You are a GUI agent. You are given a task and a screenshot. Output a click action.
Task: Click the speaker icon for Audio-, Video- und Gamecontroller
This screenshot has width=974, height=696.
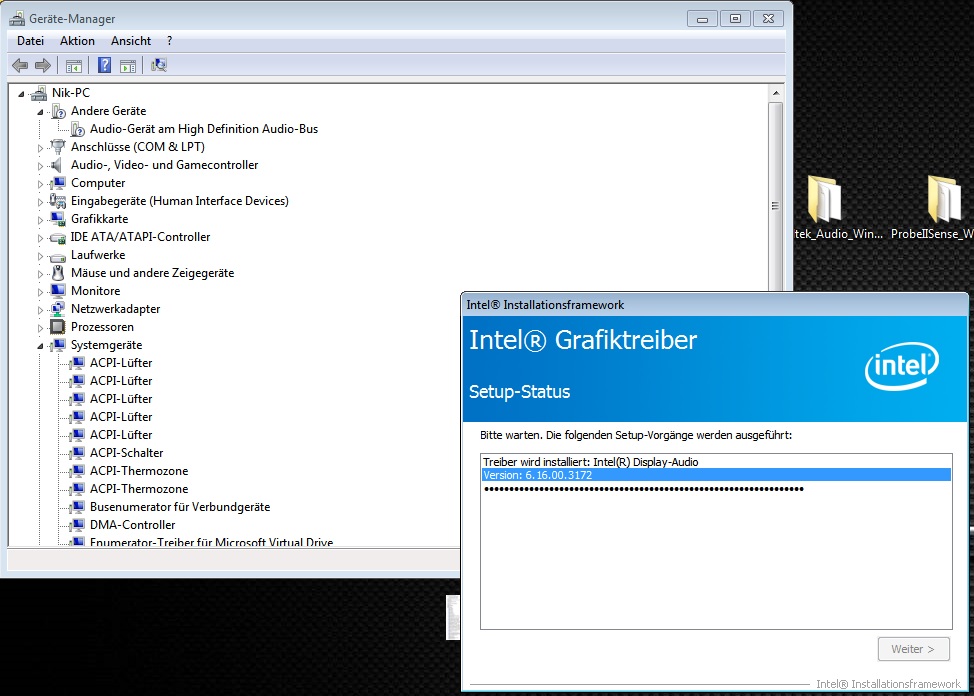pos(57,165)
